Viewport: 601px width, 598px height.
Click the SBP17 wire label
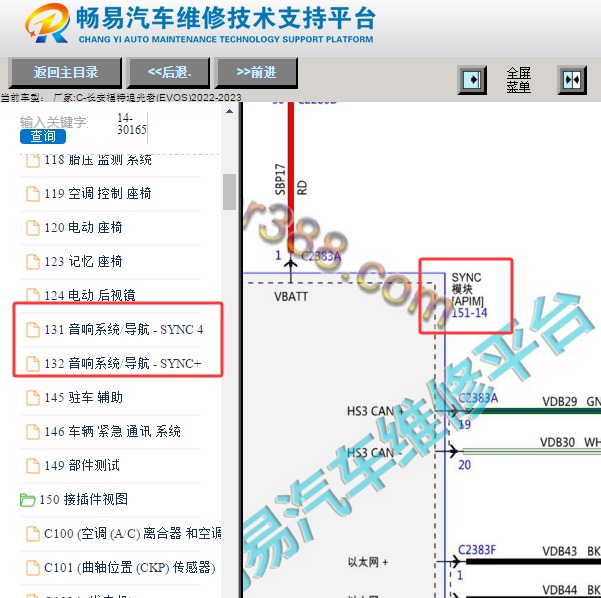[x=280, y=179]
